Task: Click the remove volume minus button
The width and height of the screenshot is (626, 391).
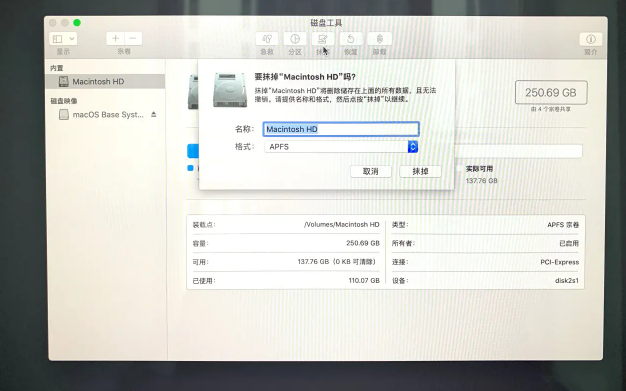Action: tap(133, 38)
